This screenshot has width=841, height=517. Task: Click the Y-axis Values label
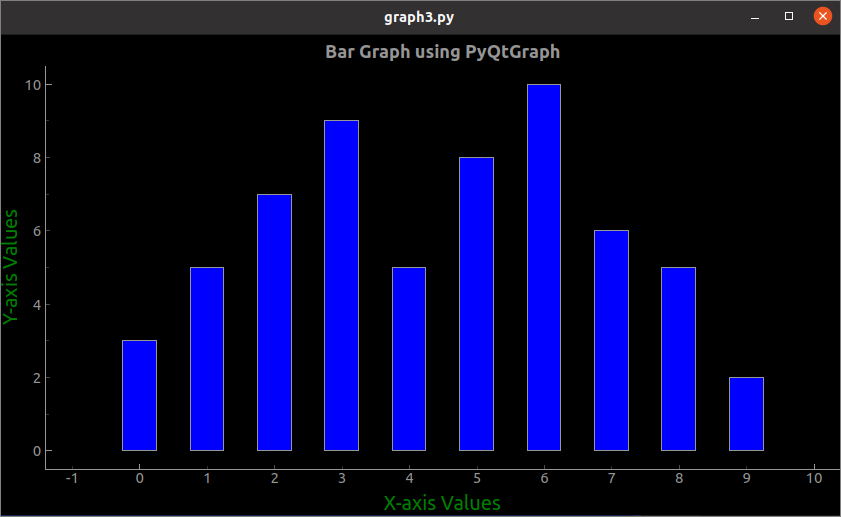10,267
